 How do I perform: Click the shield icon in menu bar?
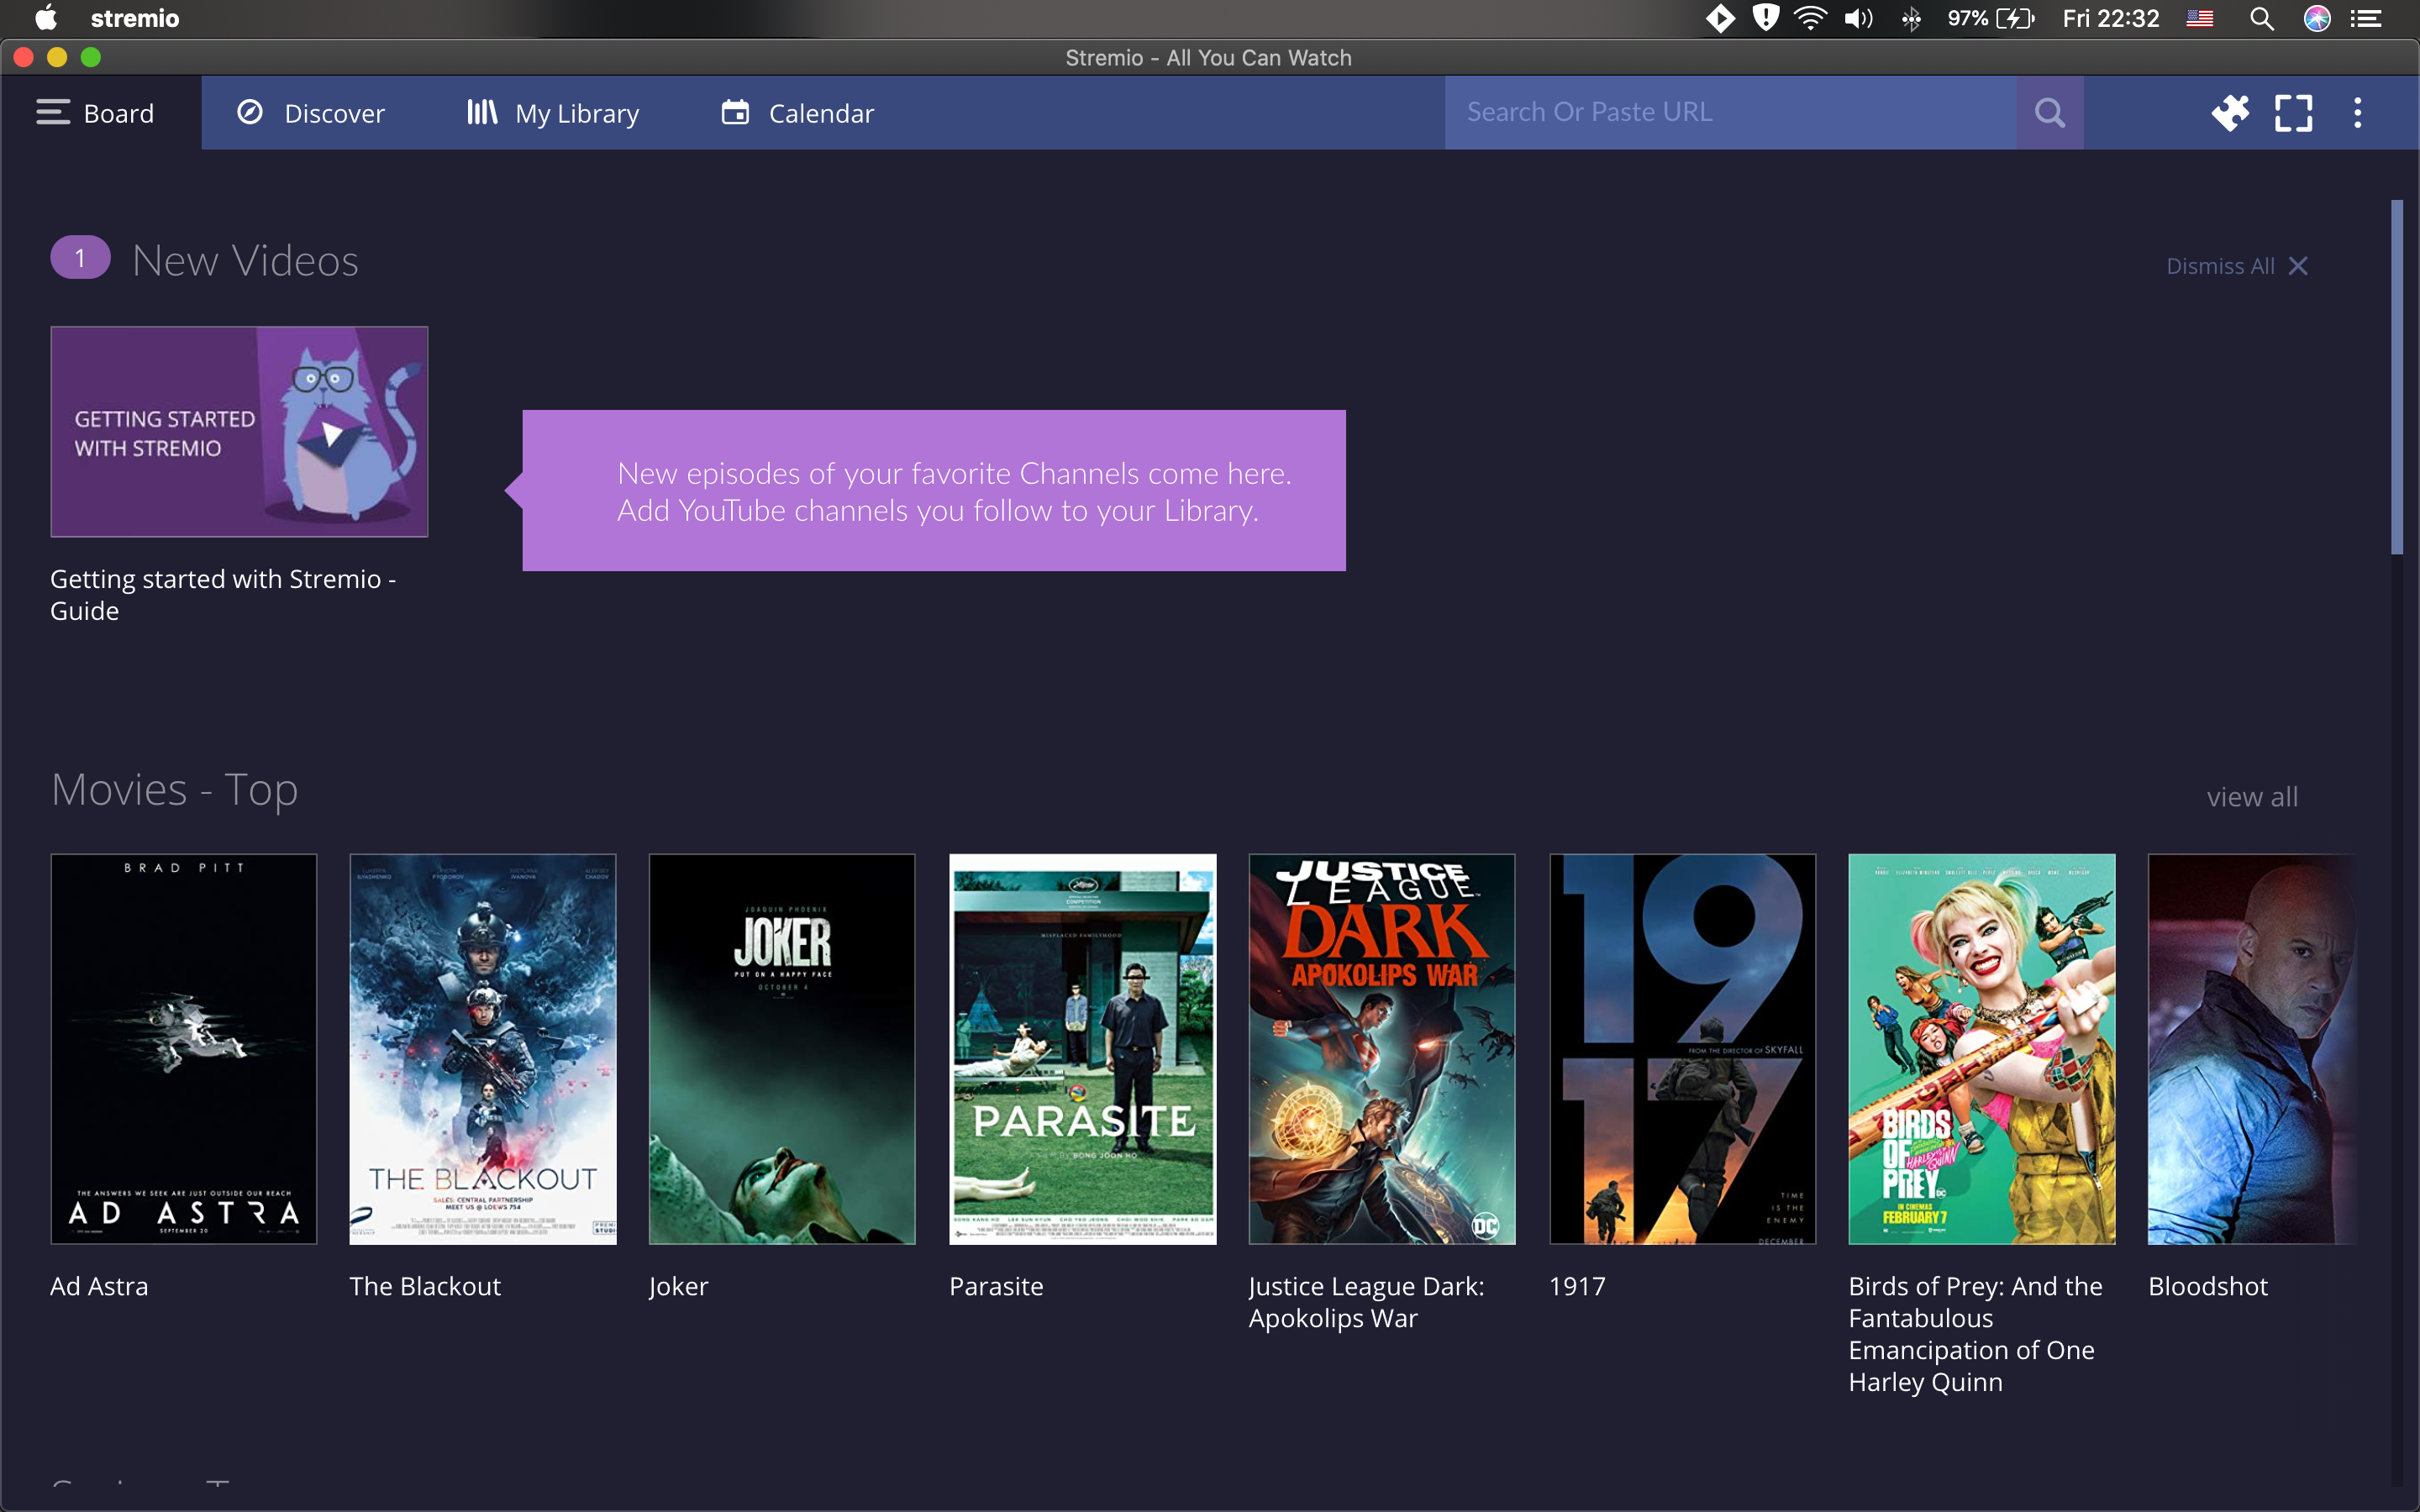click(1766, 18)
